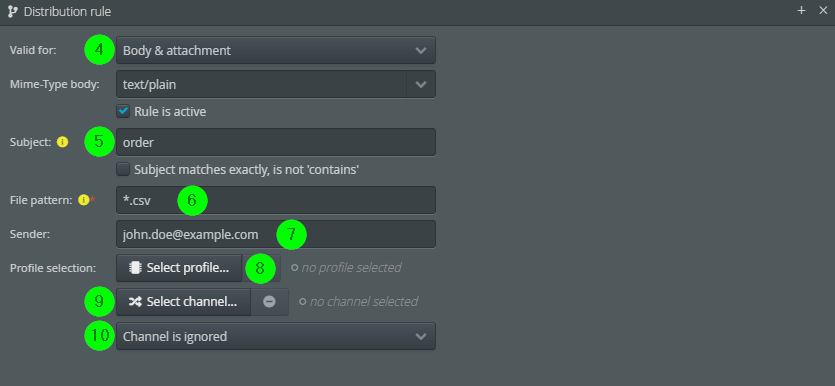
Task: Click the Sender email field
Action: 276,234
